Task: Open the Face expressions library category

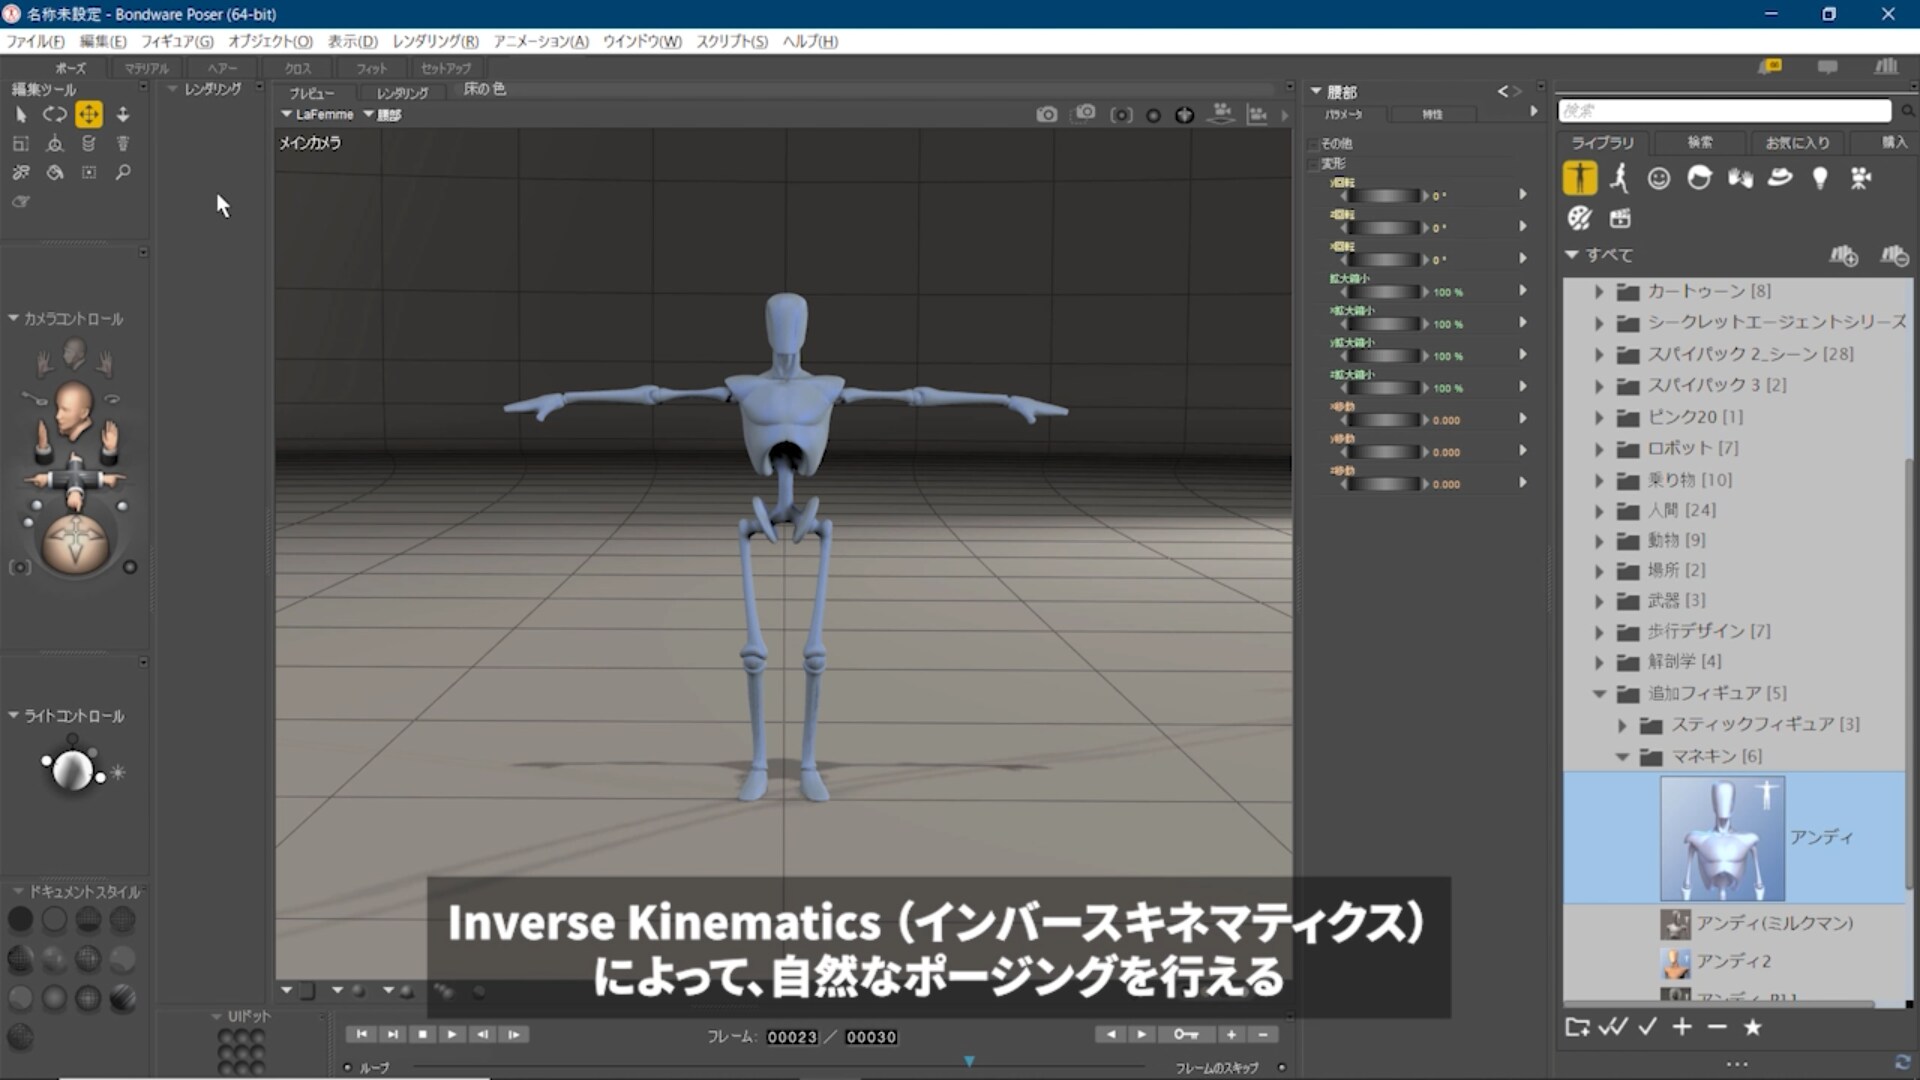Action: click(1659, 178)
